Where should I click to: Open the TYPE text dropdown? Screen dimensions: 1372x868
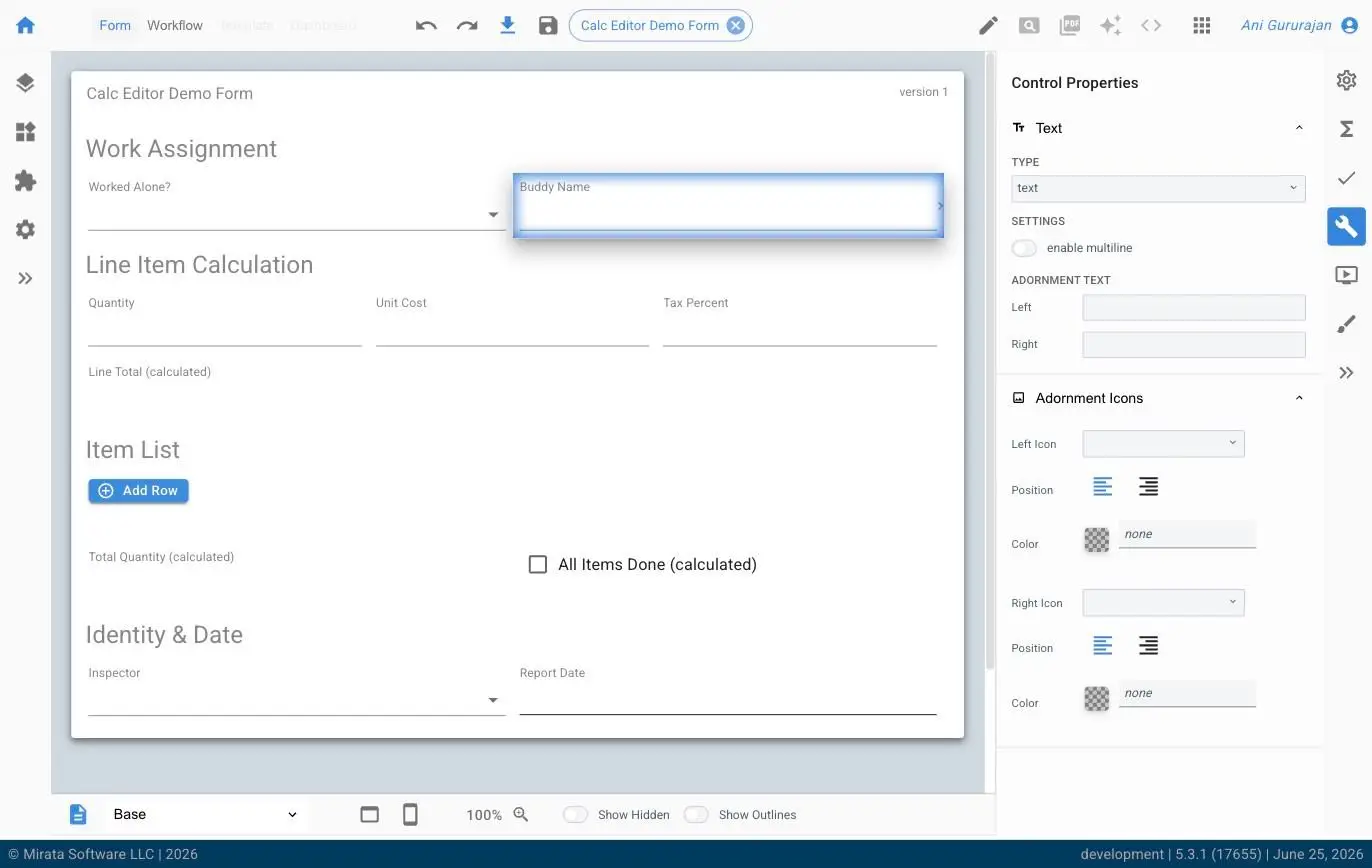tap(1158, 188)
